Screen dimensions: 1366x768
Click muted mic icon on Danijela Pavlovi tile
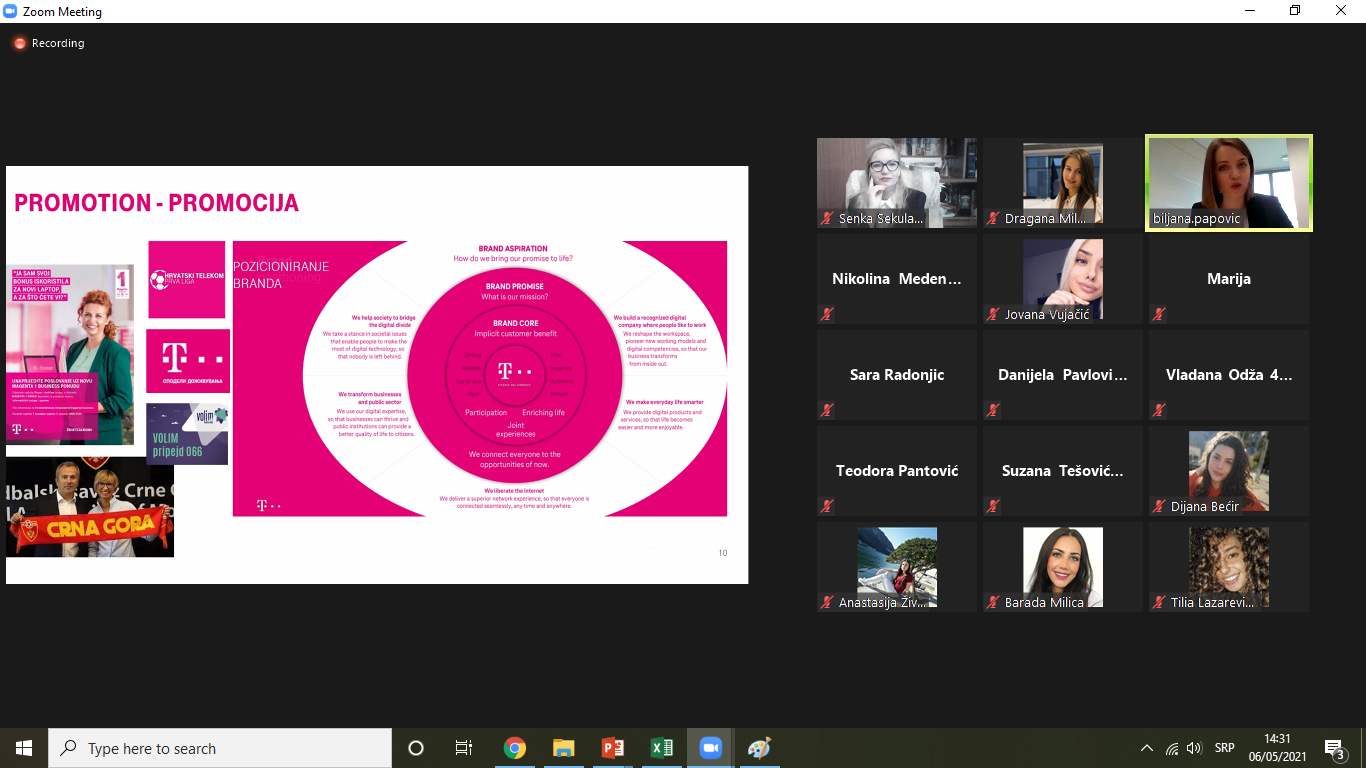pyautogui.click(x=993, y=410)
